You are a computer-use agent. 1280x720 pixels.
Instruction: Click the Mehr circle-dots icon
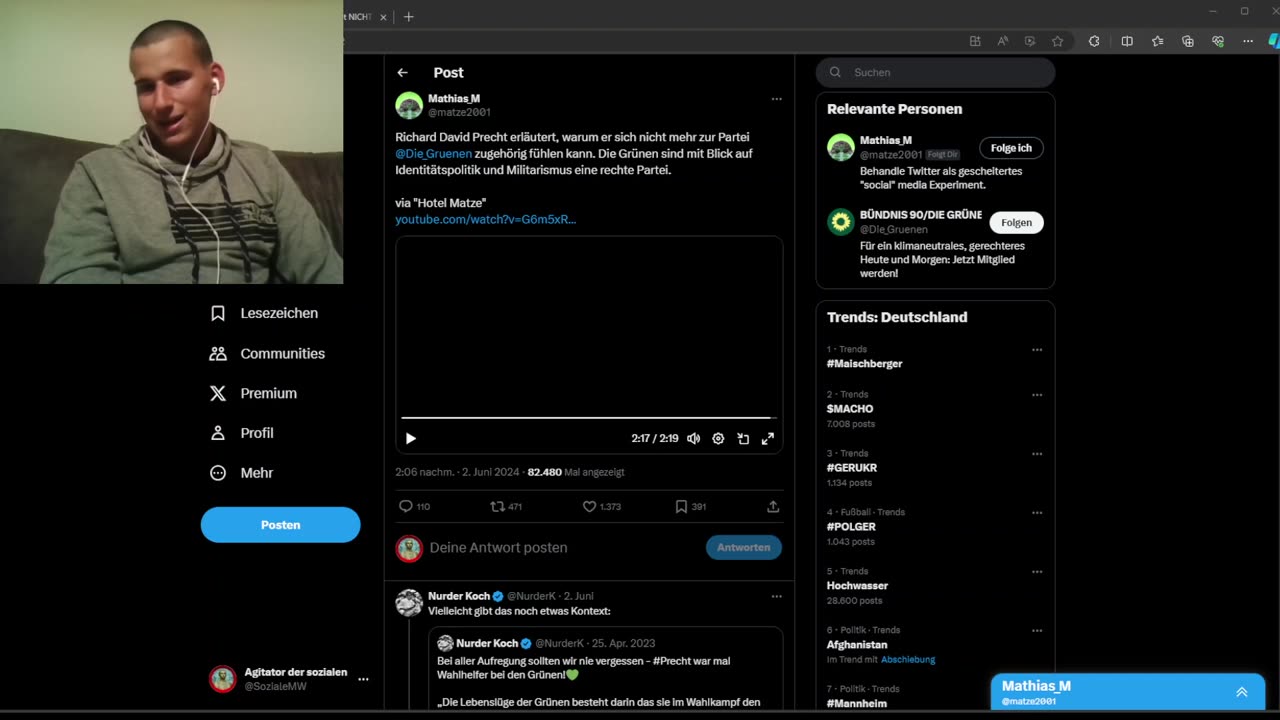tap(218, 473)
